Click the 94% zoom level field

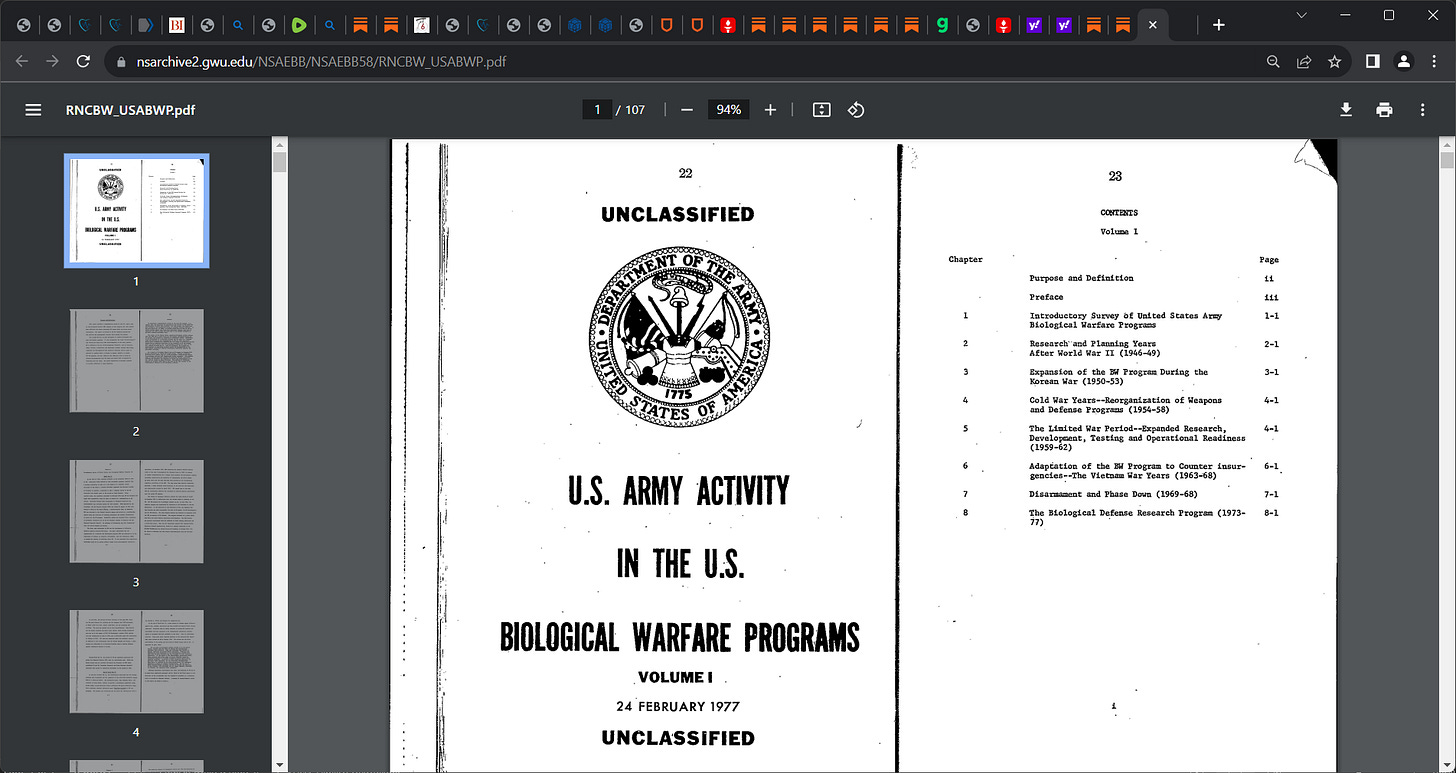728,110
